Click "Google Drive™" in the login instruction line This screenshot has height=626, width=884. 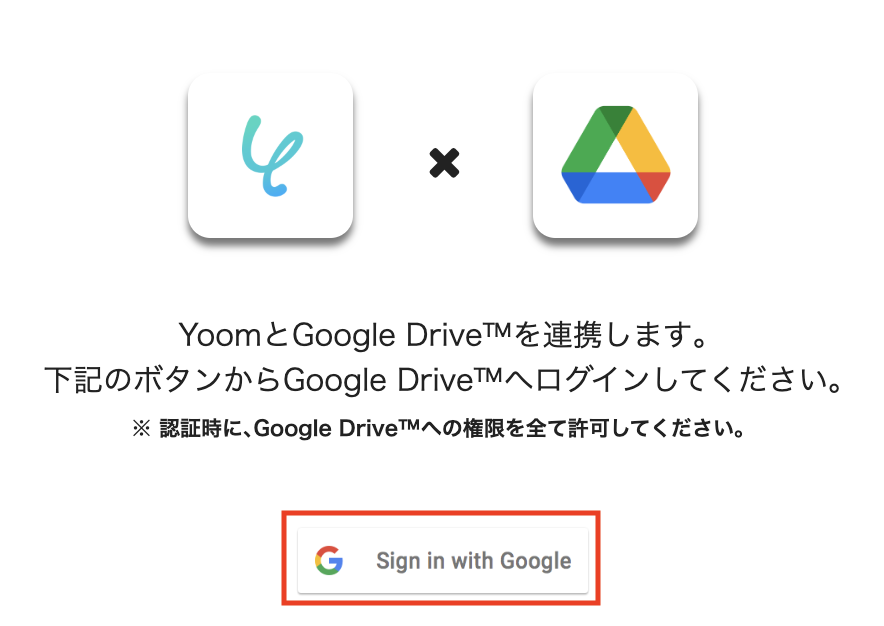tap(392, 381)
